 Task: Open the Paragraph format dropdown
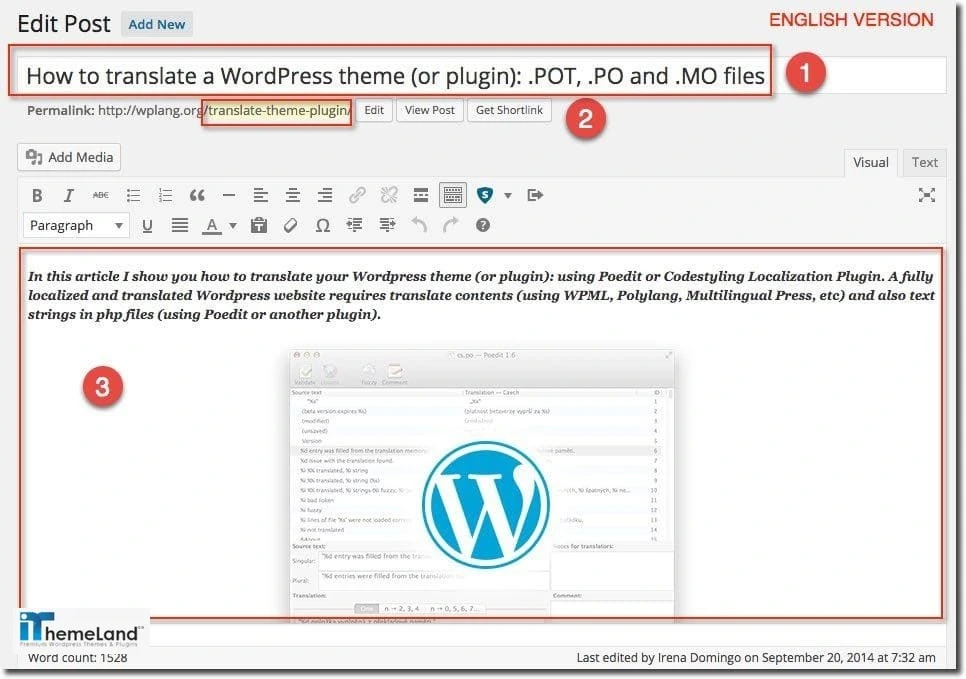pyautogui.click(x=76, y=226)
